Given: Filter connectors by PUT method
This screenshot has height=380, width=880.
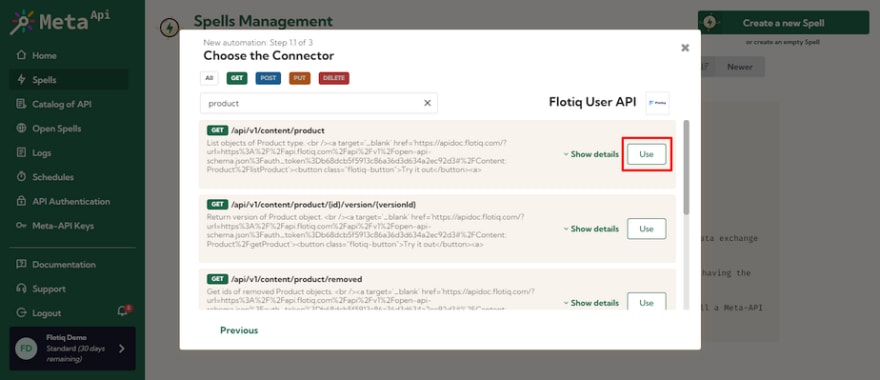Looking at the screenshot, I should [299, 78].
